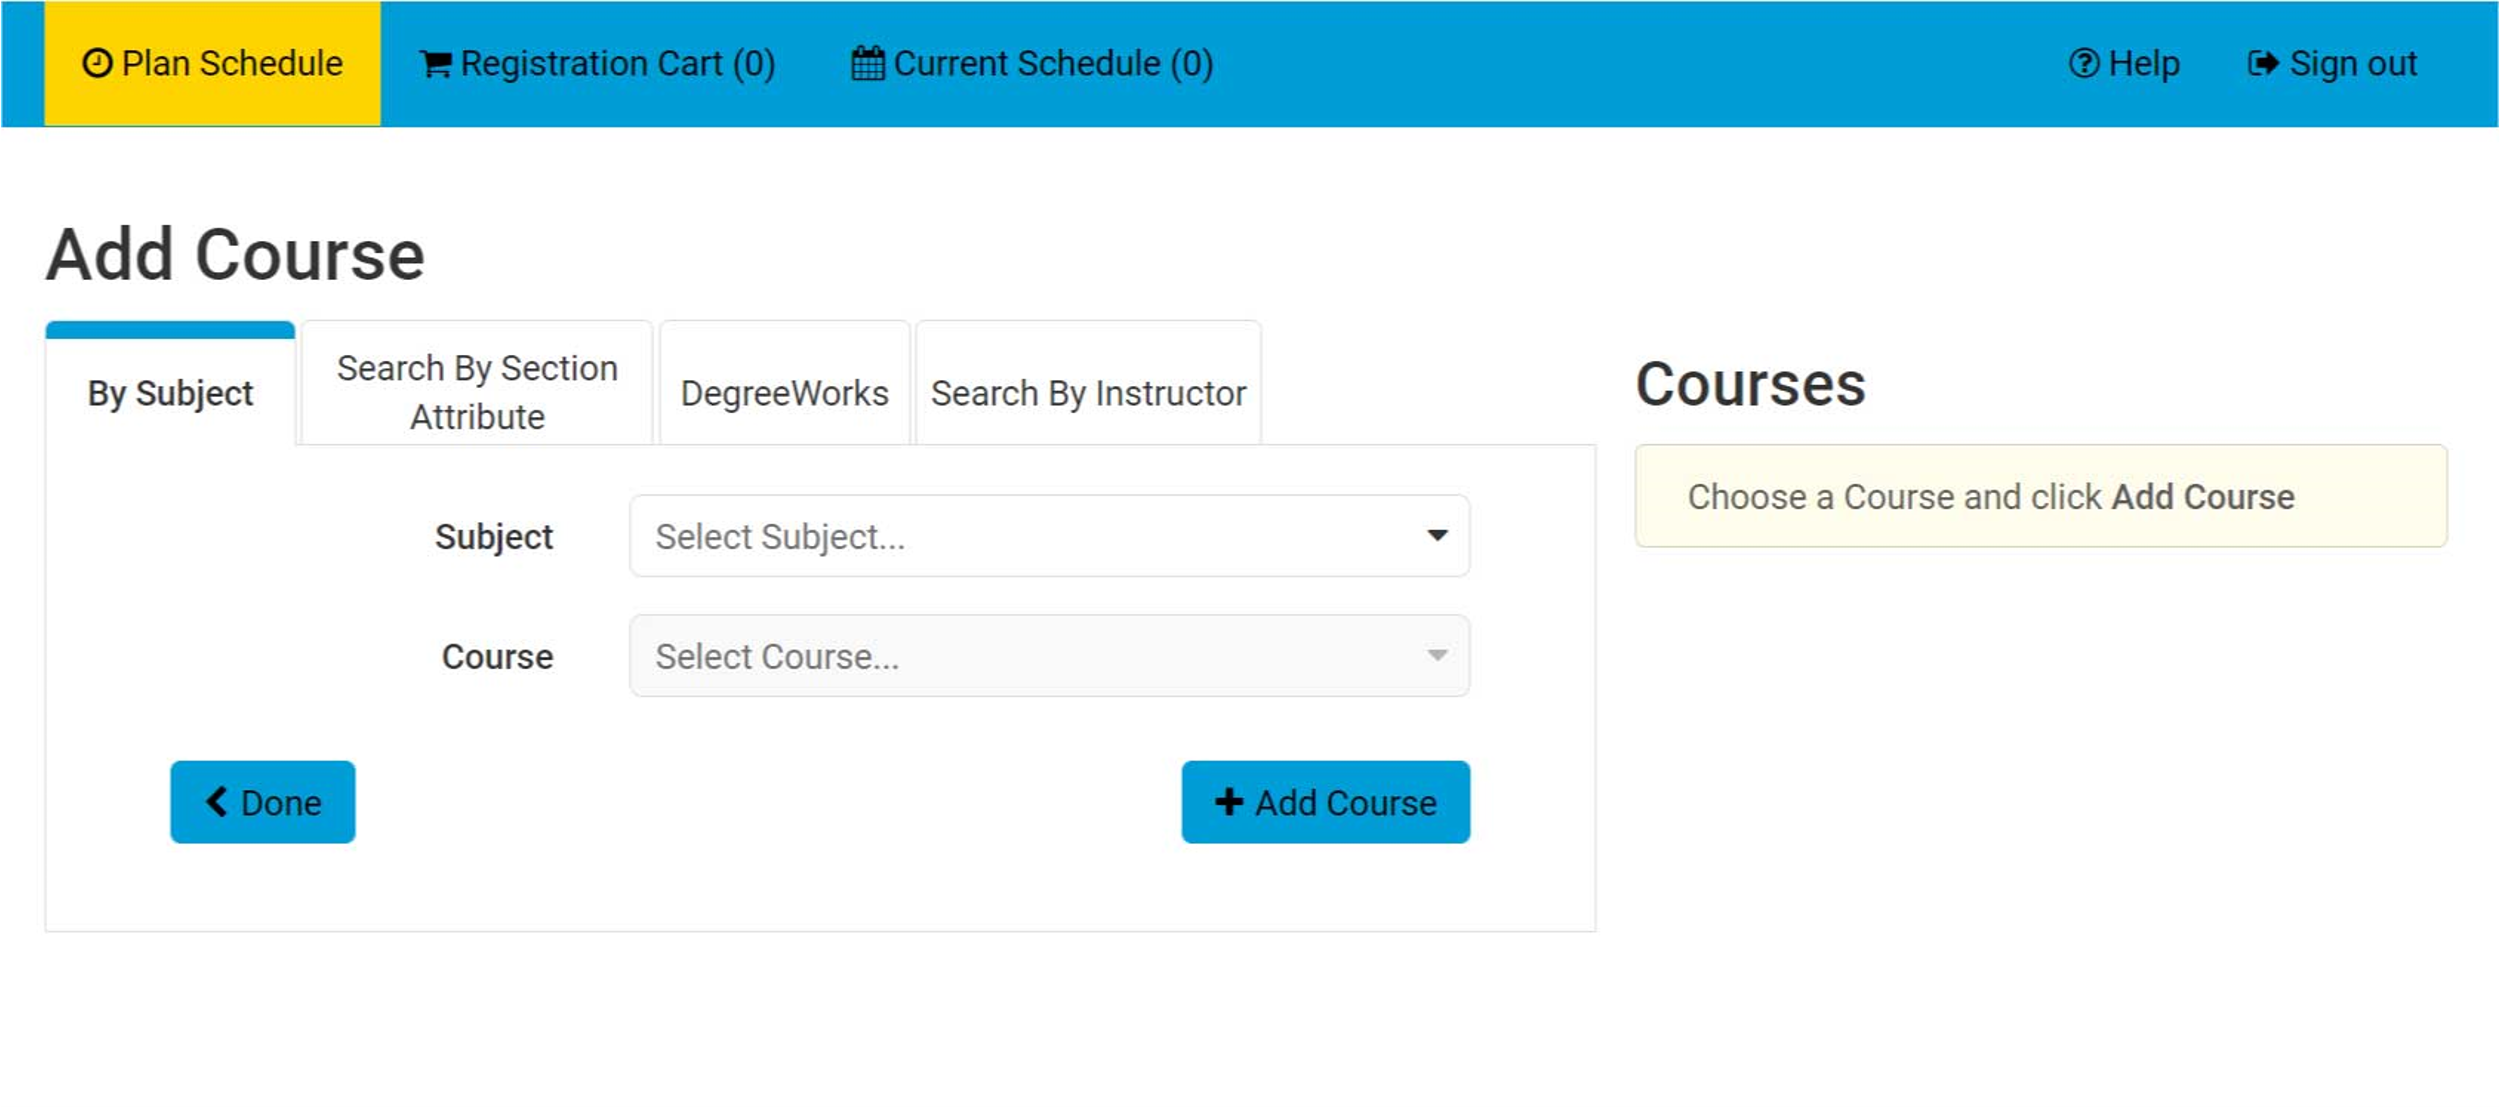Switch to Search By Section Attribute tab
Viewport: 2500px width, 1107px height.
pyautogui.click(x=477, y=392)
